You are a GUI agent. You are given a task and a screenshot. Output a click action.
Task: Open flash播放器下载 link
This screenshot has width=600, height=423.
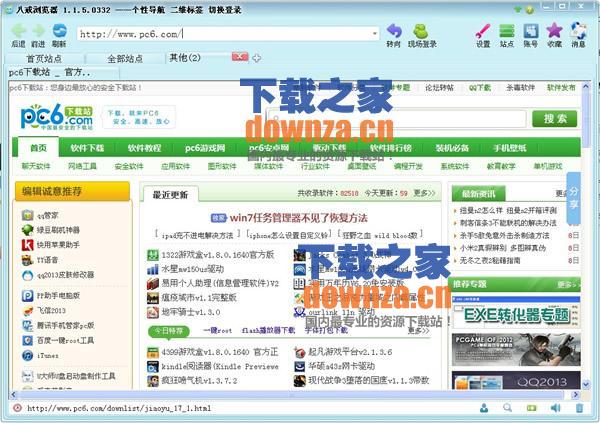coord(268,330)
